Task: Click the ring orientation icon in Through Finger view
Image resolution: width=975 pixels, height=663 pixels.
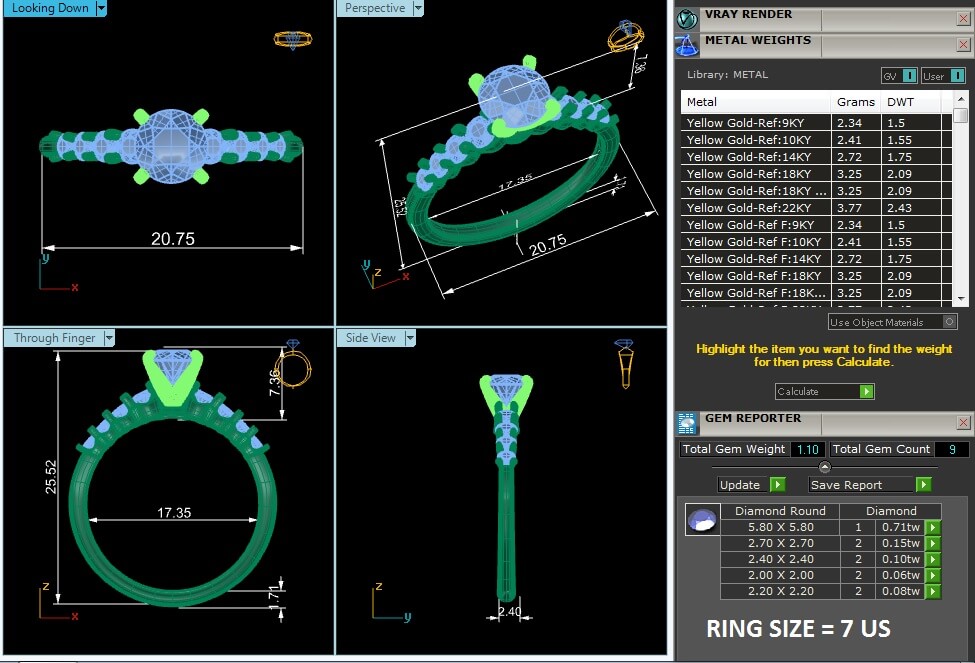Action: coord(294,366)
